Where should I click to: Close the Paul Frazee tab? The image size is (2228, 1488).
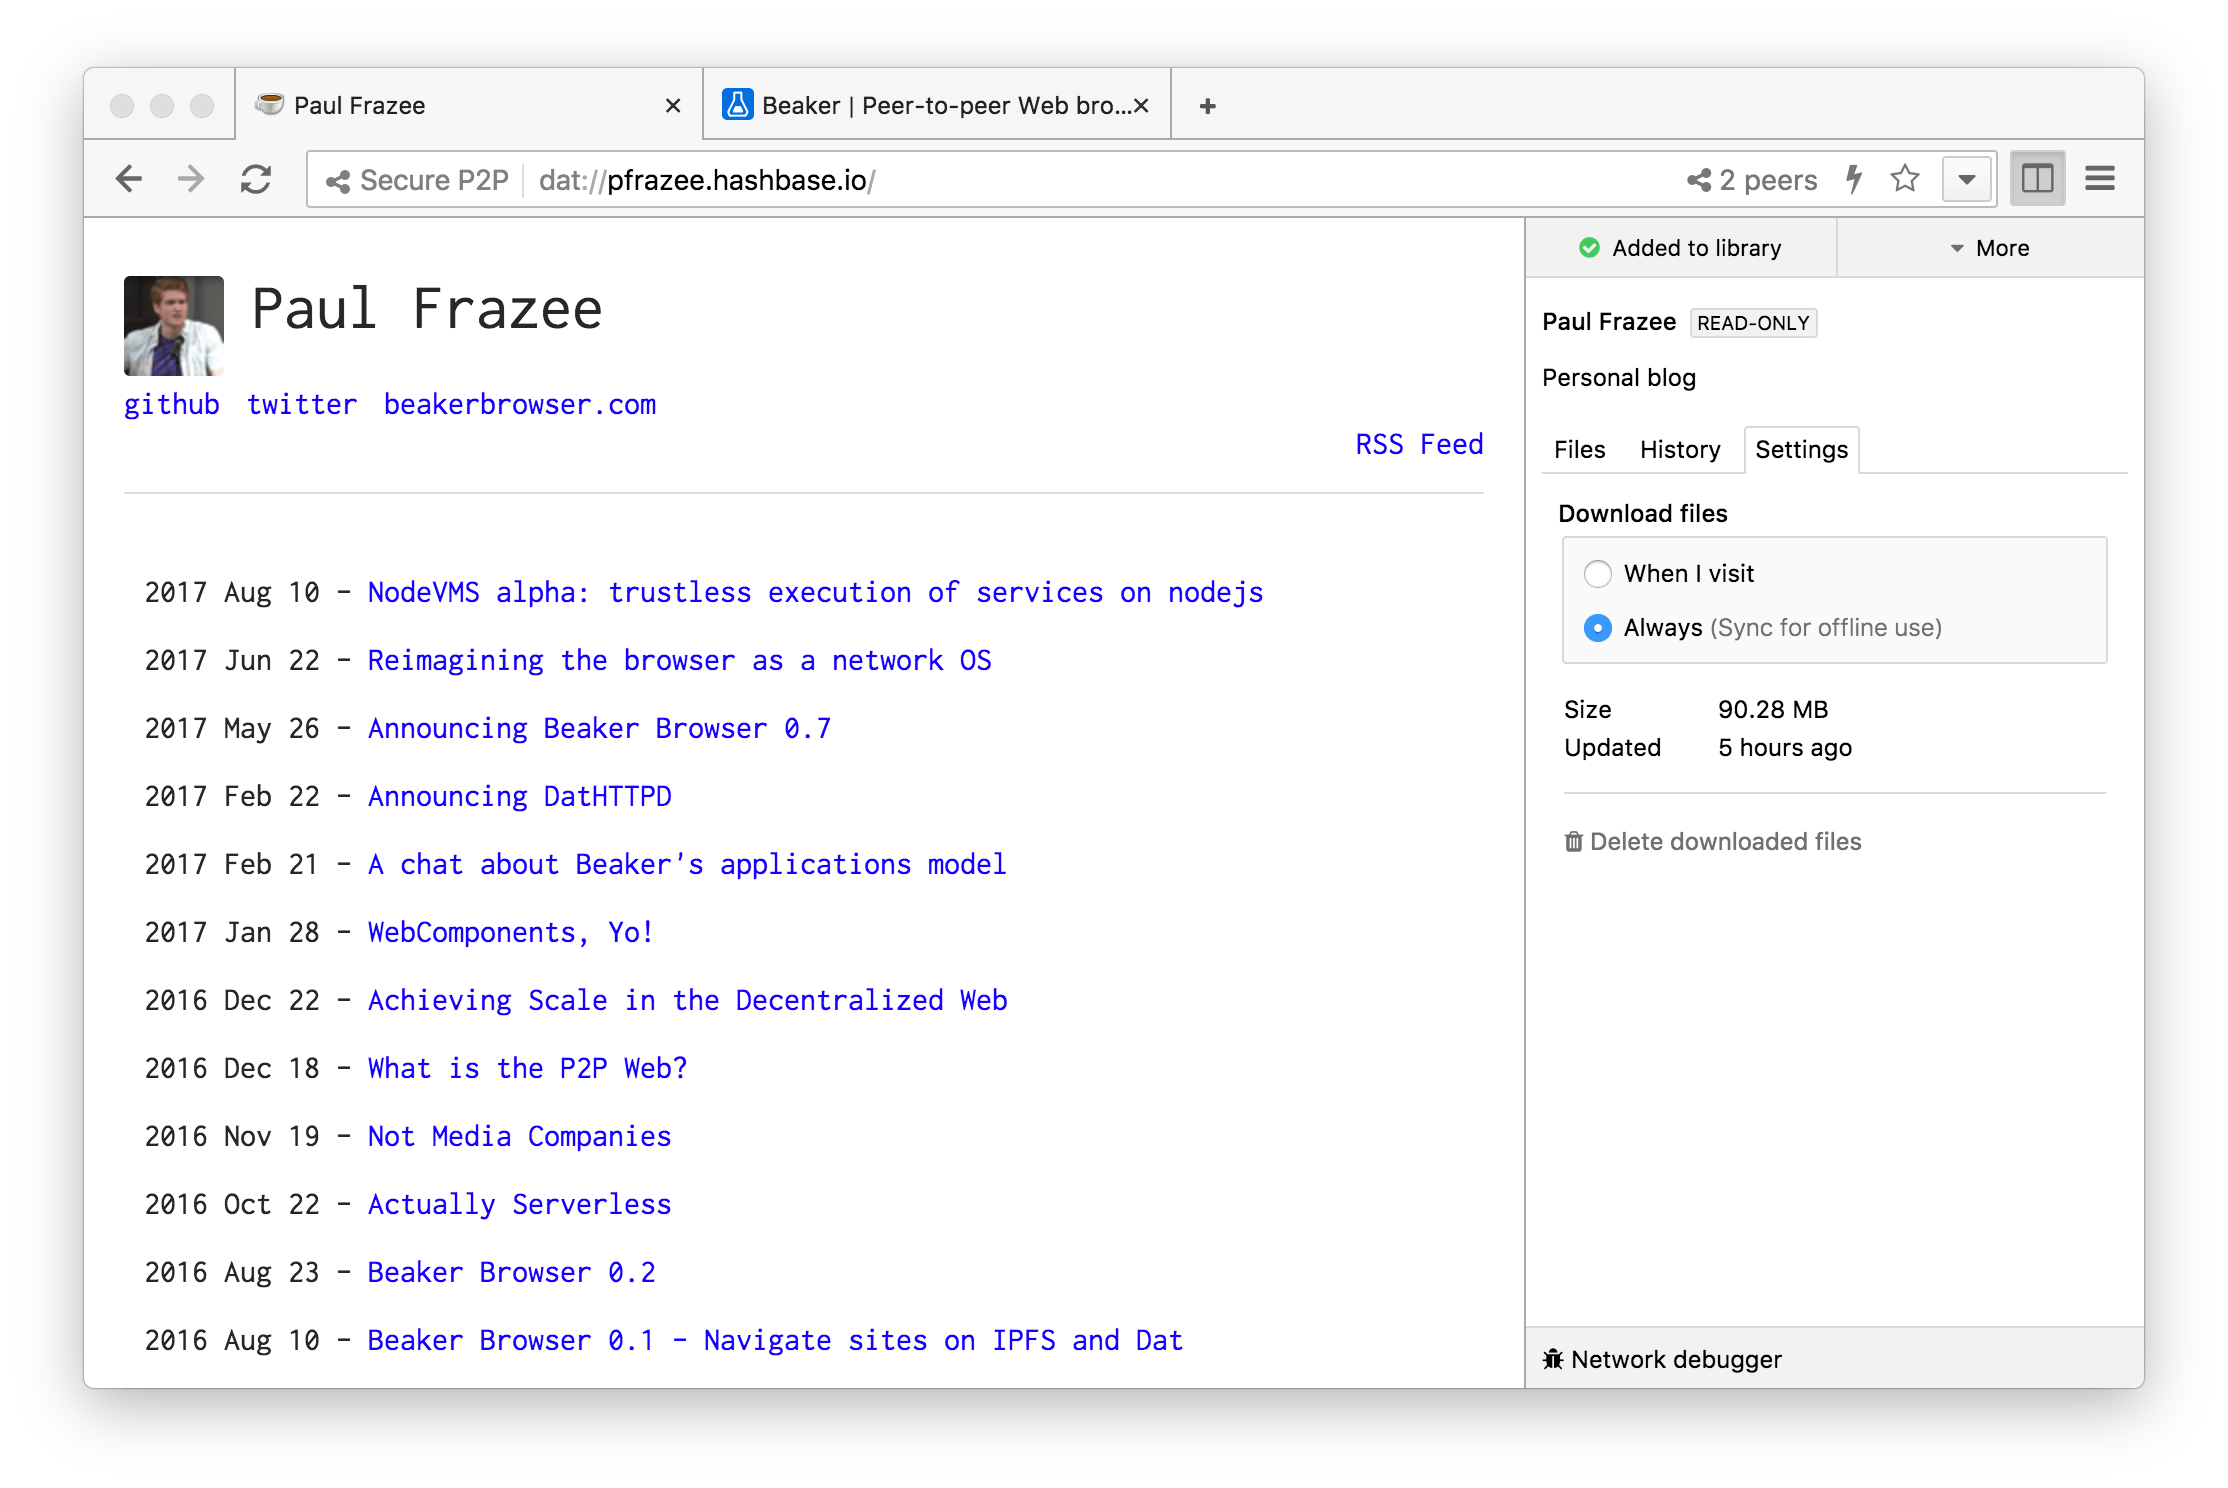[x=673, y=106]
